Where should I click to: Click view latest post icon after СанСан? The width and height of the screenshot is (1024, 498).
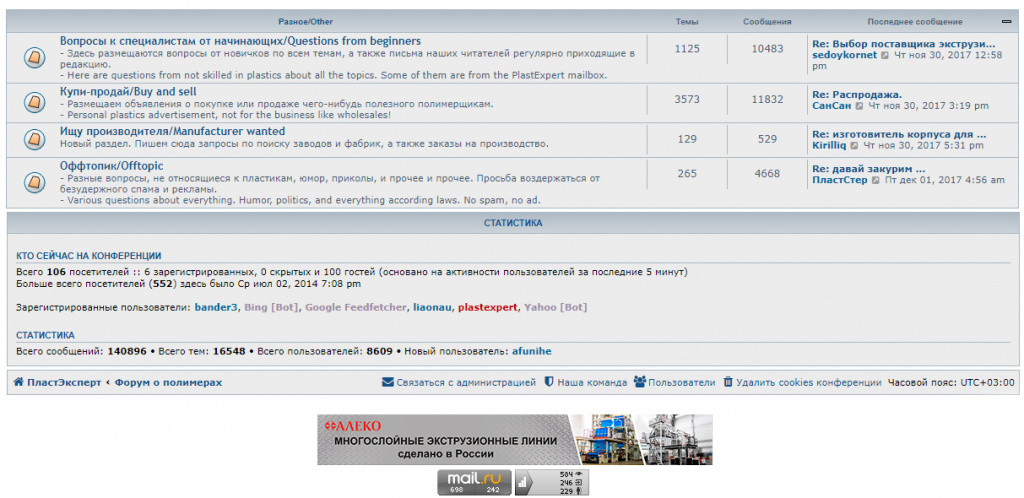pos(860,105)
